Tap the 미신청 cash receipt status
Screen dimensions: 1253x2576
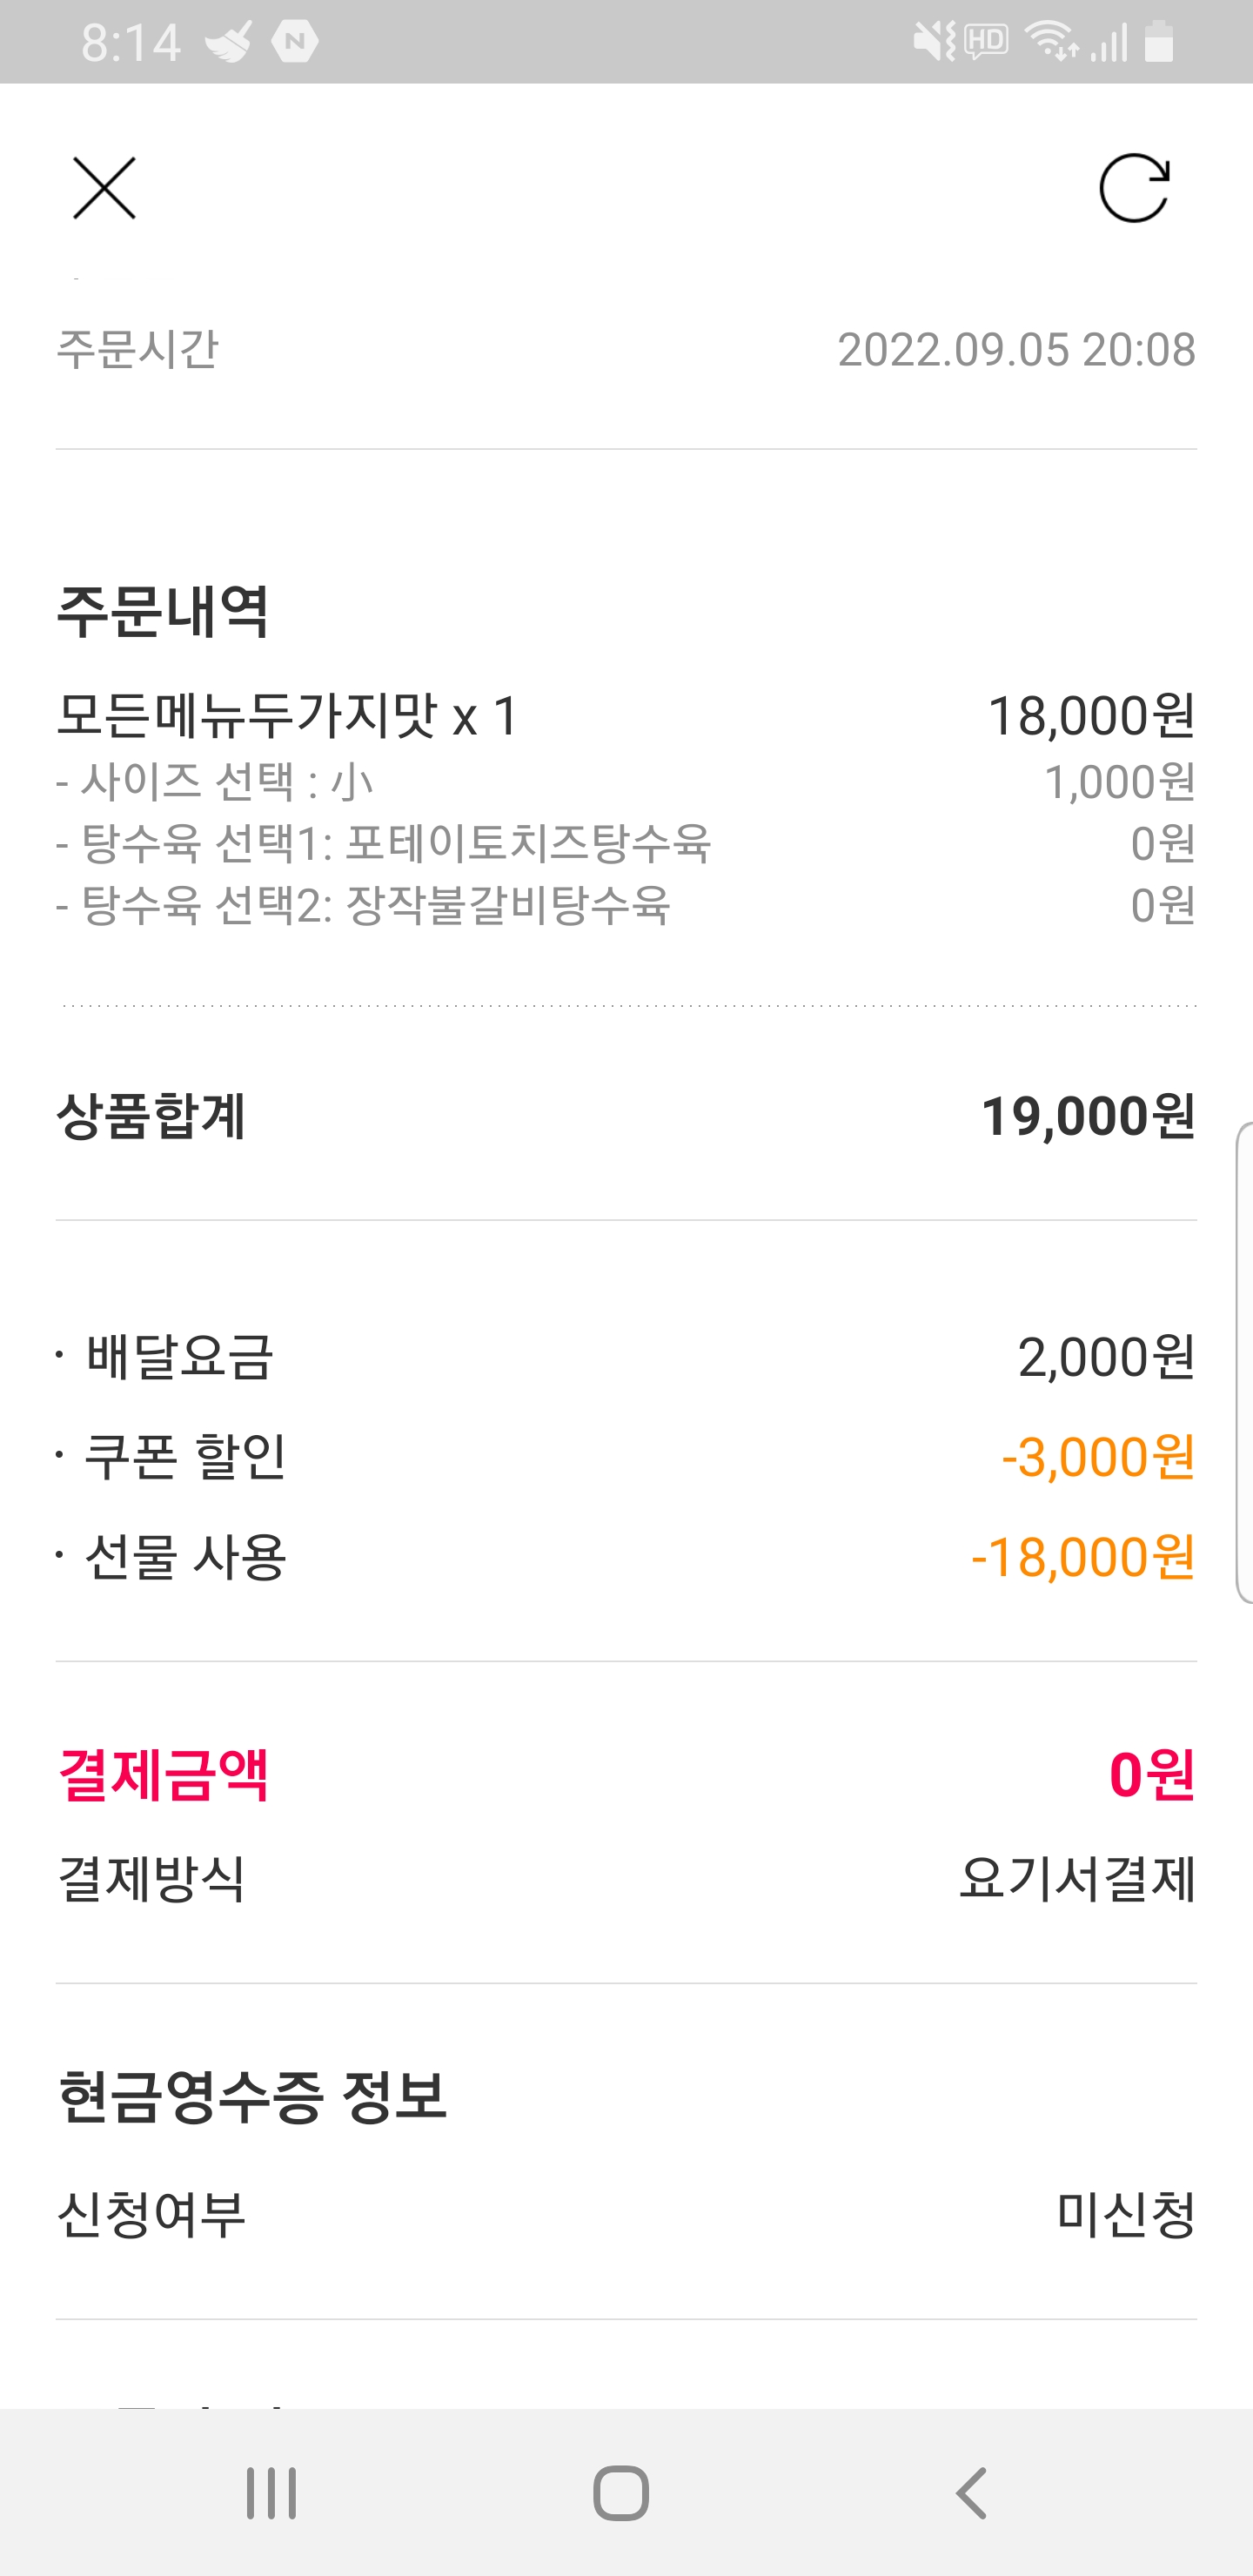[x=1126, y=2214]
